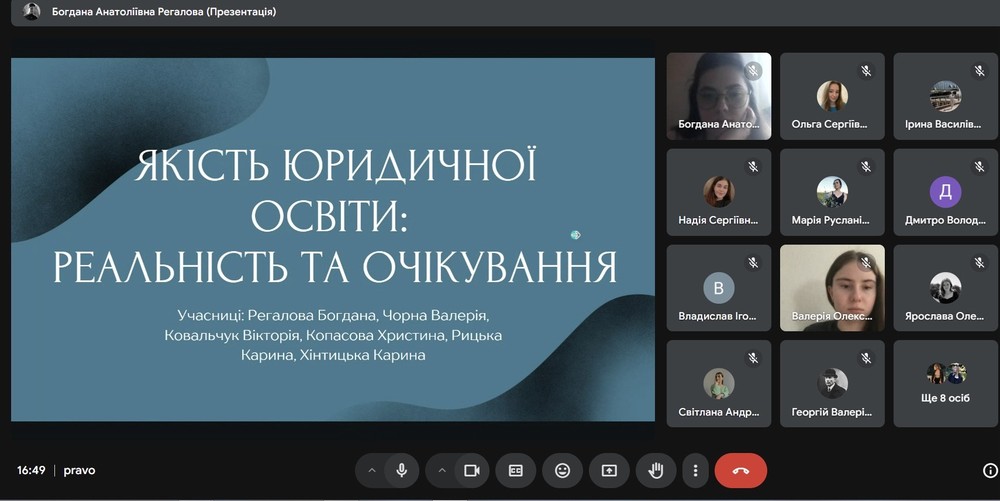The image size is (1000, 501).
Task: Select the Ірина Василів... participant tile
Action: click(945, 96)
